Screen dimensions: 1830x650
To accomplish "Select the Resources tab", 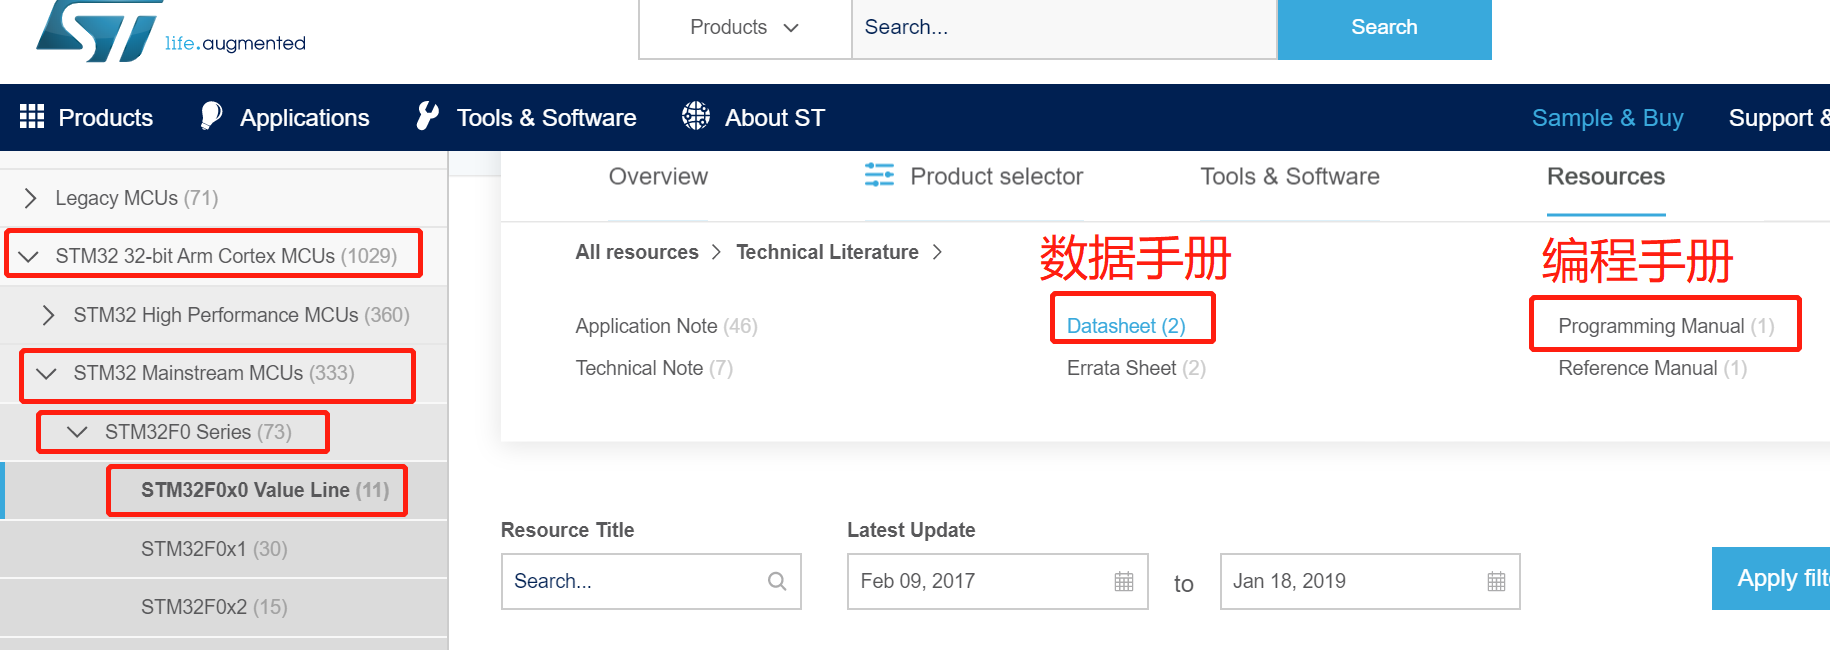I will coord(1606,177).
